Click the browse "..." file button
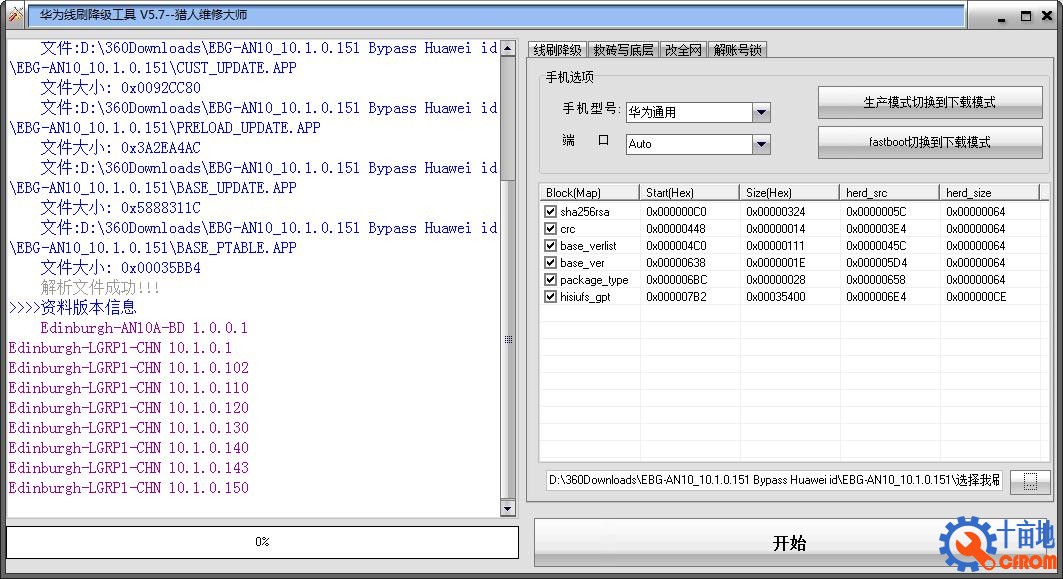The width and height of the screenshot is (1063, 579). pyautogui.click(x=1030, y=482)
